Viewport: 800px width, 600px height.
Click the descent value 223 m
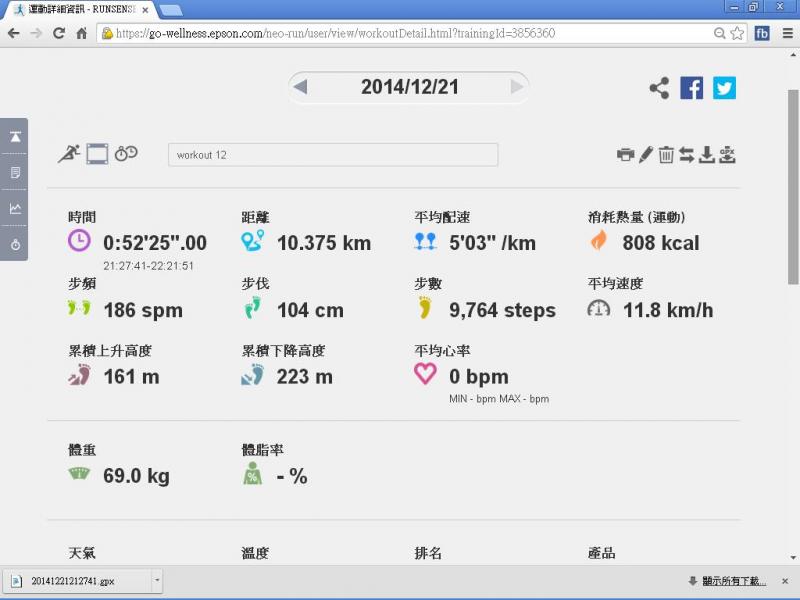pos(305,377)
